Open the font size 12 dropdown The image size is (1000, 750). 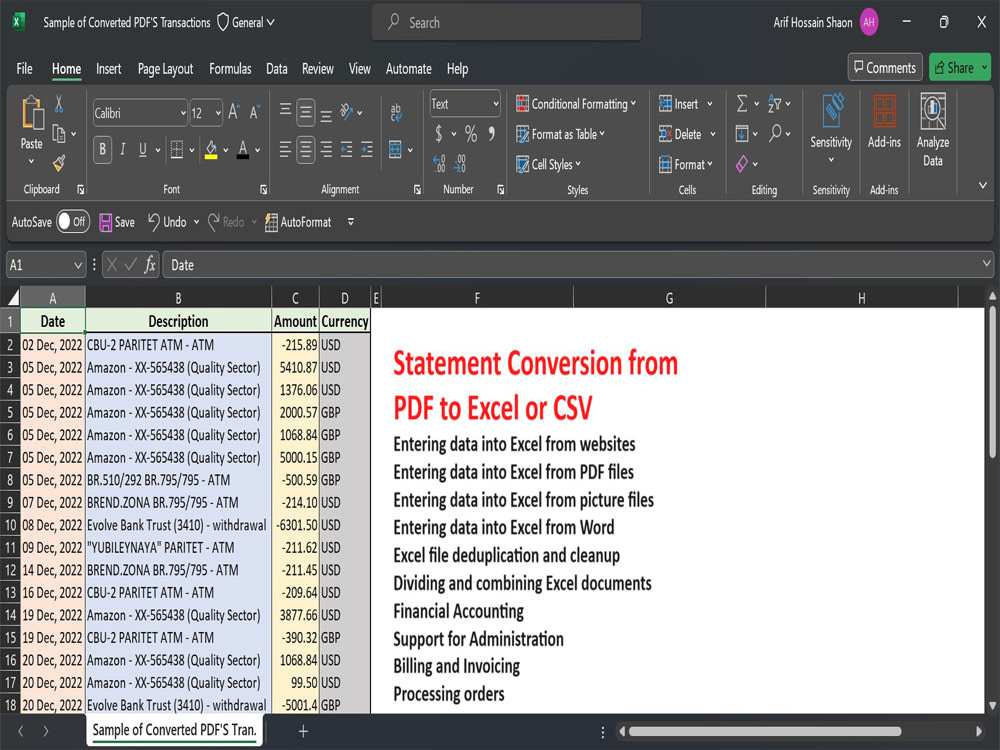218,114
